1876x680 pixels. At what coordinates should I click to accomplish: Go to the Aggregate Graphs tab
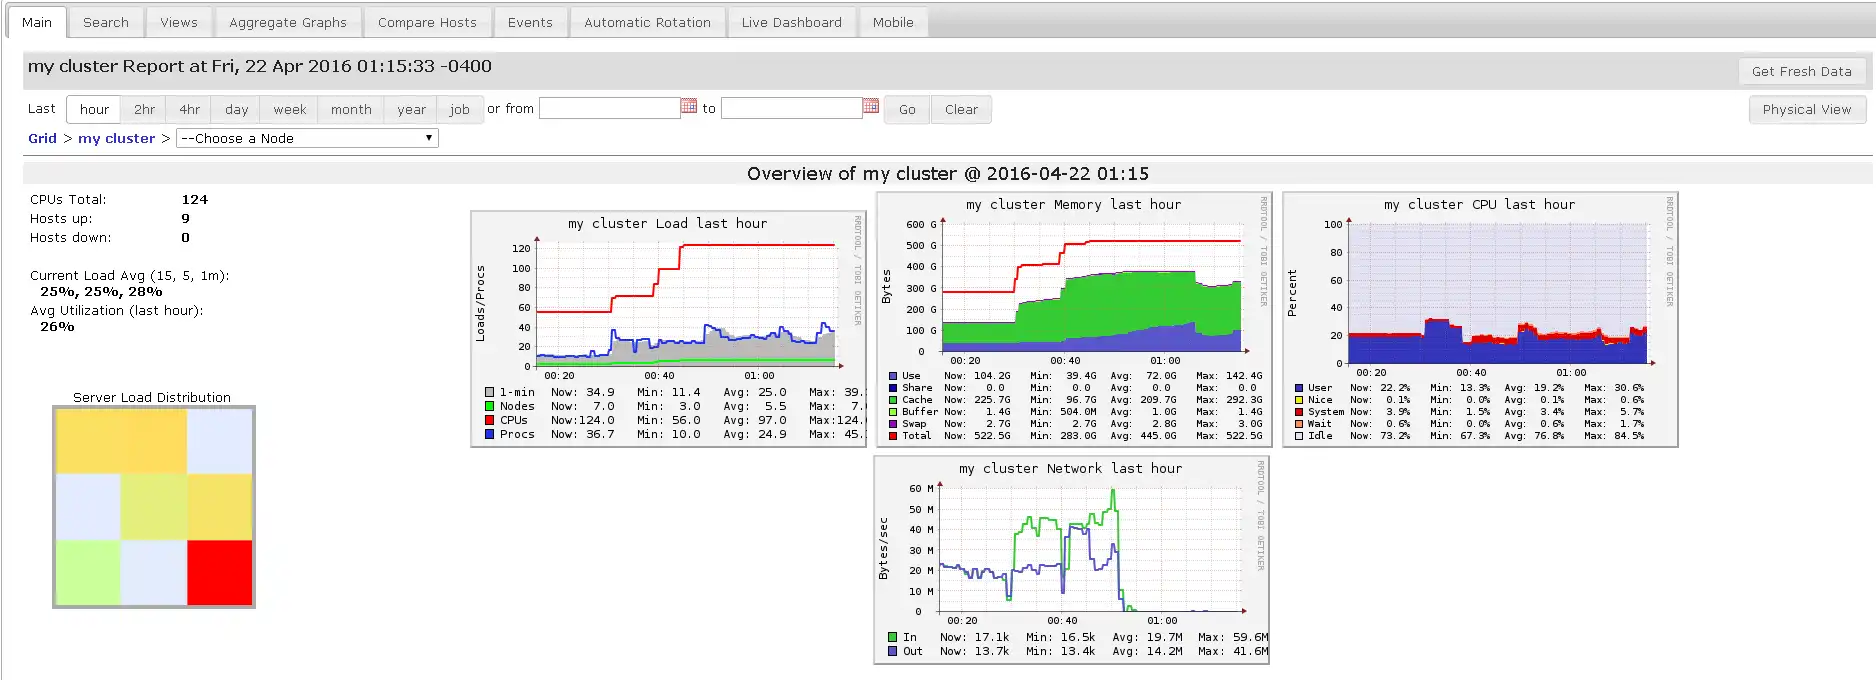coord(288,22)
